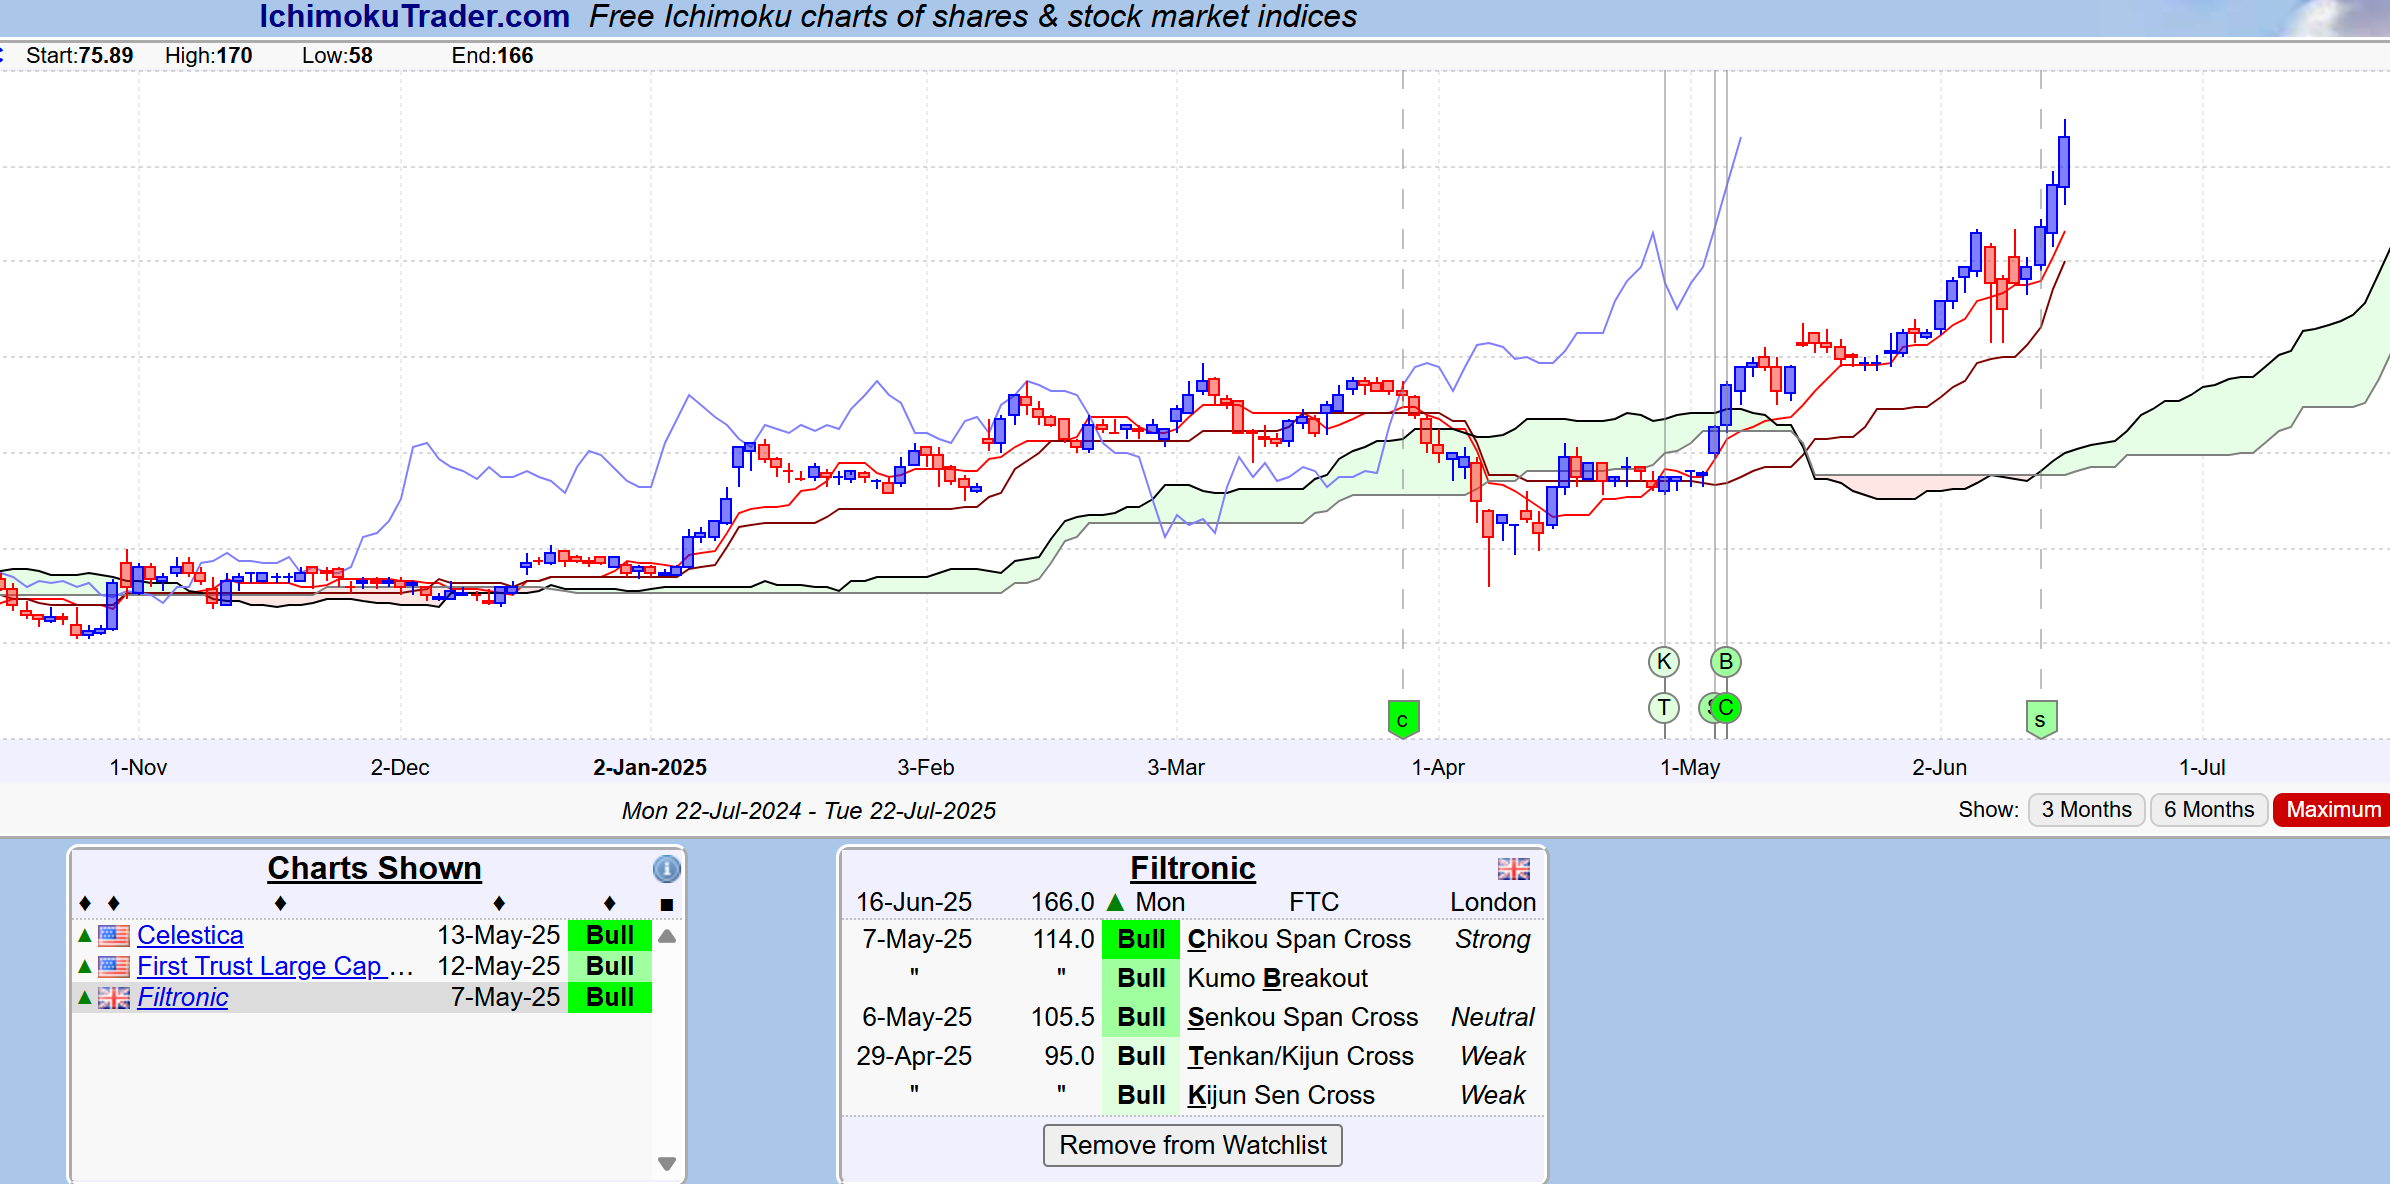
Task: Click the Bull badge on Celestica row
Action: tap(610, 935)
